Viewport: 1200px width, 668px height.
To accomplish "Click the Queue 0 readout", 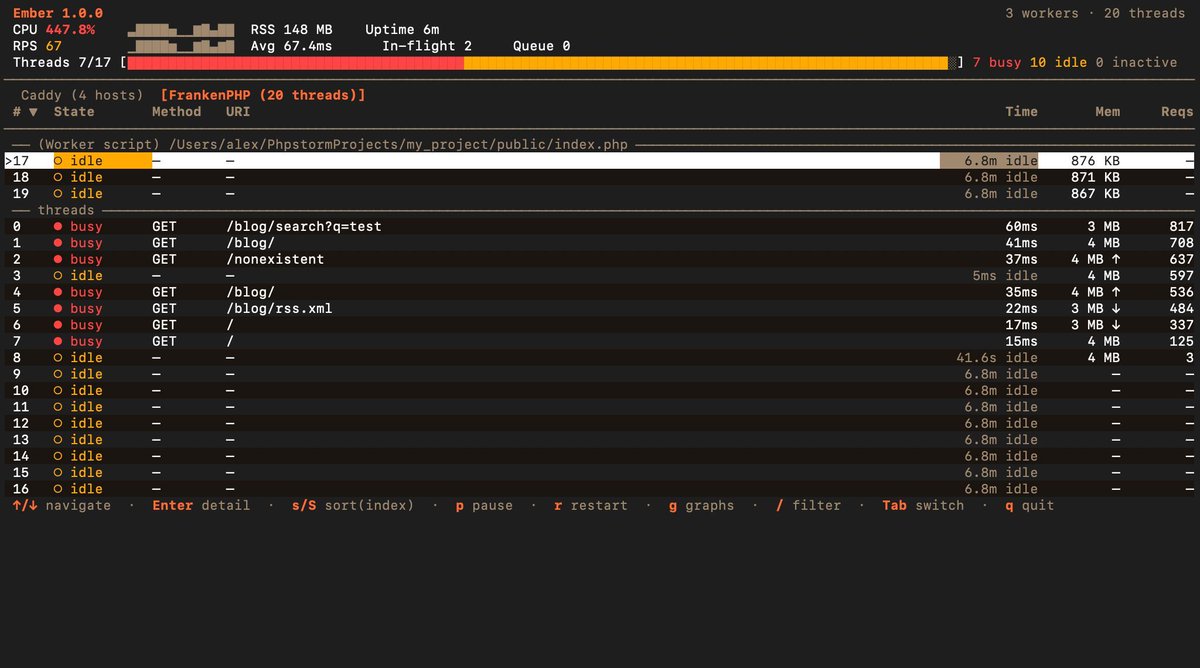I will [x=541, y=46].
